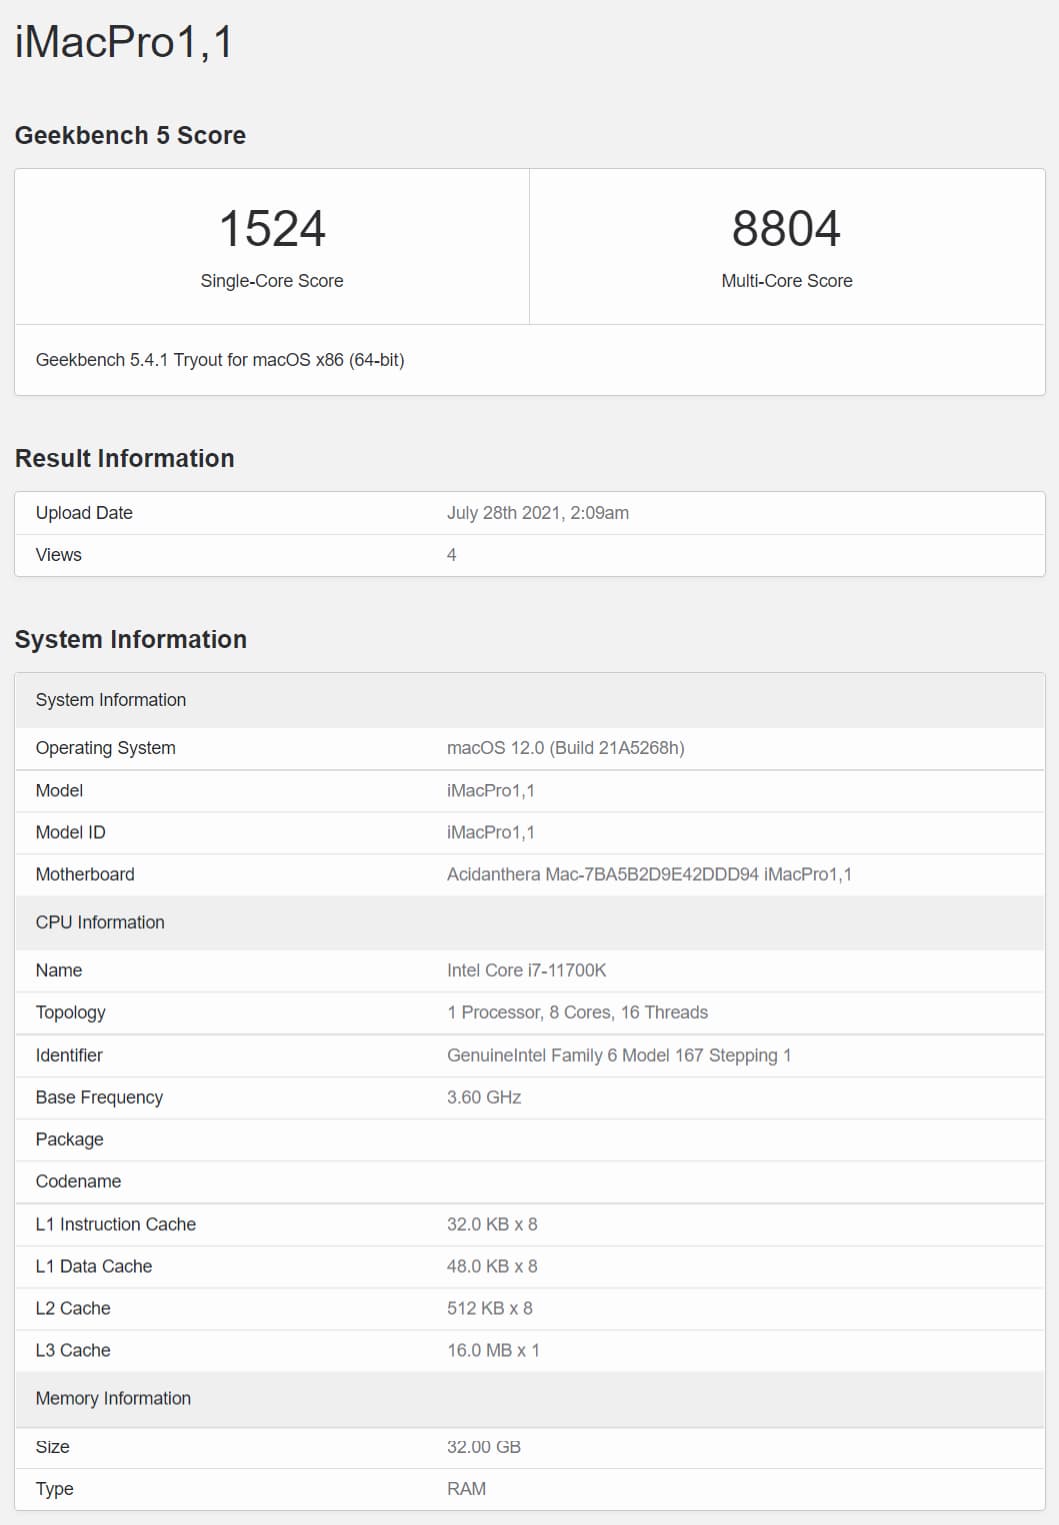Select the 8804 multi-core score value
This screenshot has width=1059, height=1525.
pos(786,229)
